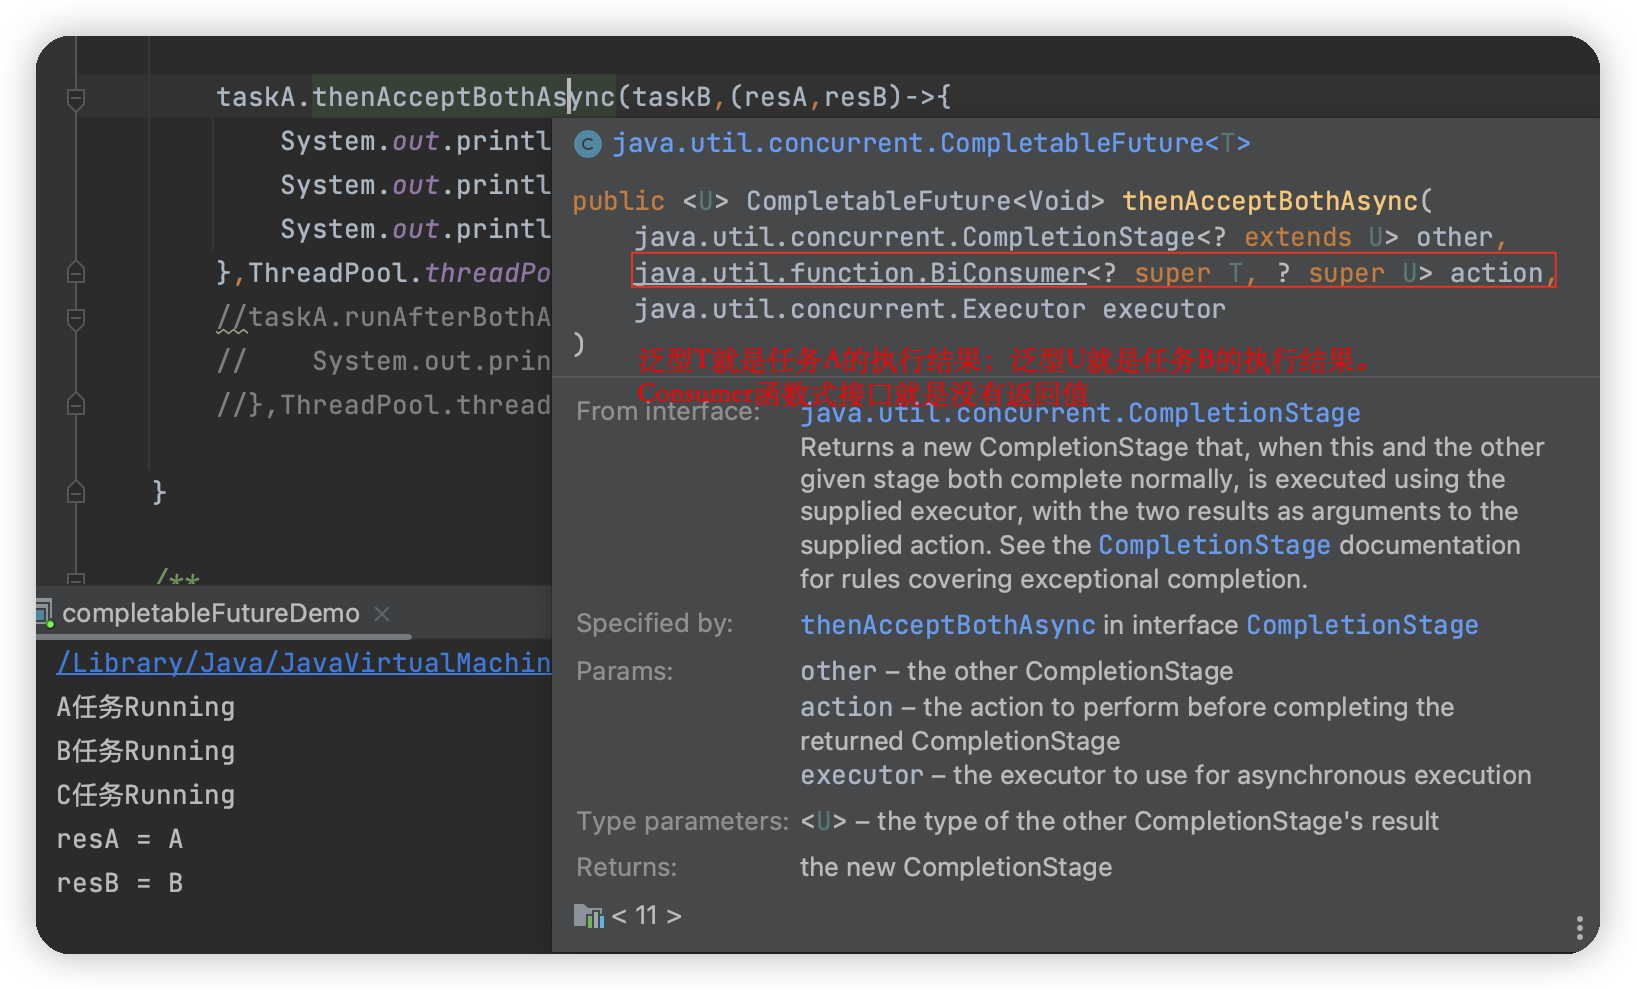The width and height of the screenshot is (1636, 990).
Task: Click console line 'A任务Running'
Action: [146, 707]
